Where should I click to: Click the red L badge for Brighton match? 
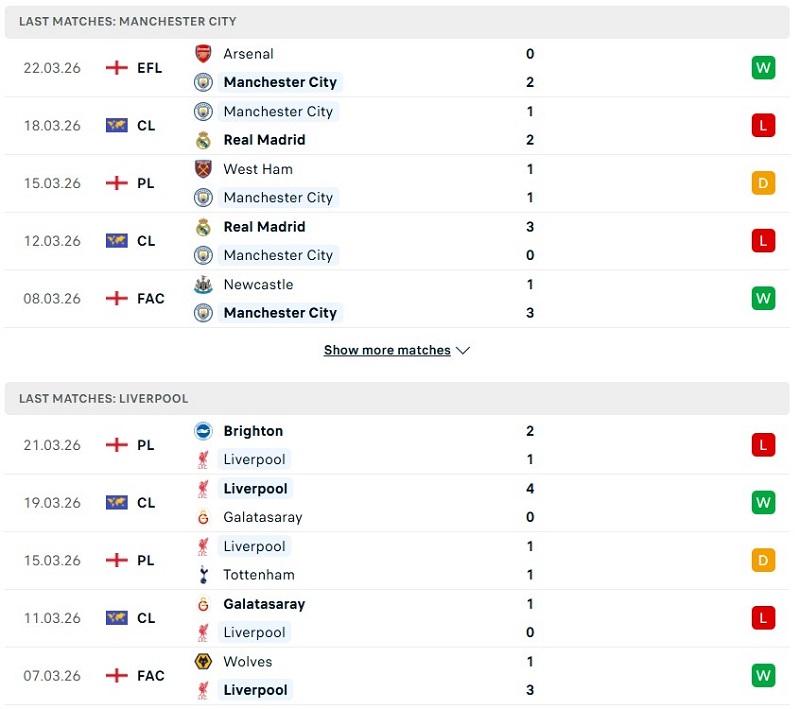(763, 445)
